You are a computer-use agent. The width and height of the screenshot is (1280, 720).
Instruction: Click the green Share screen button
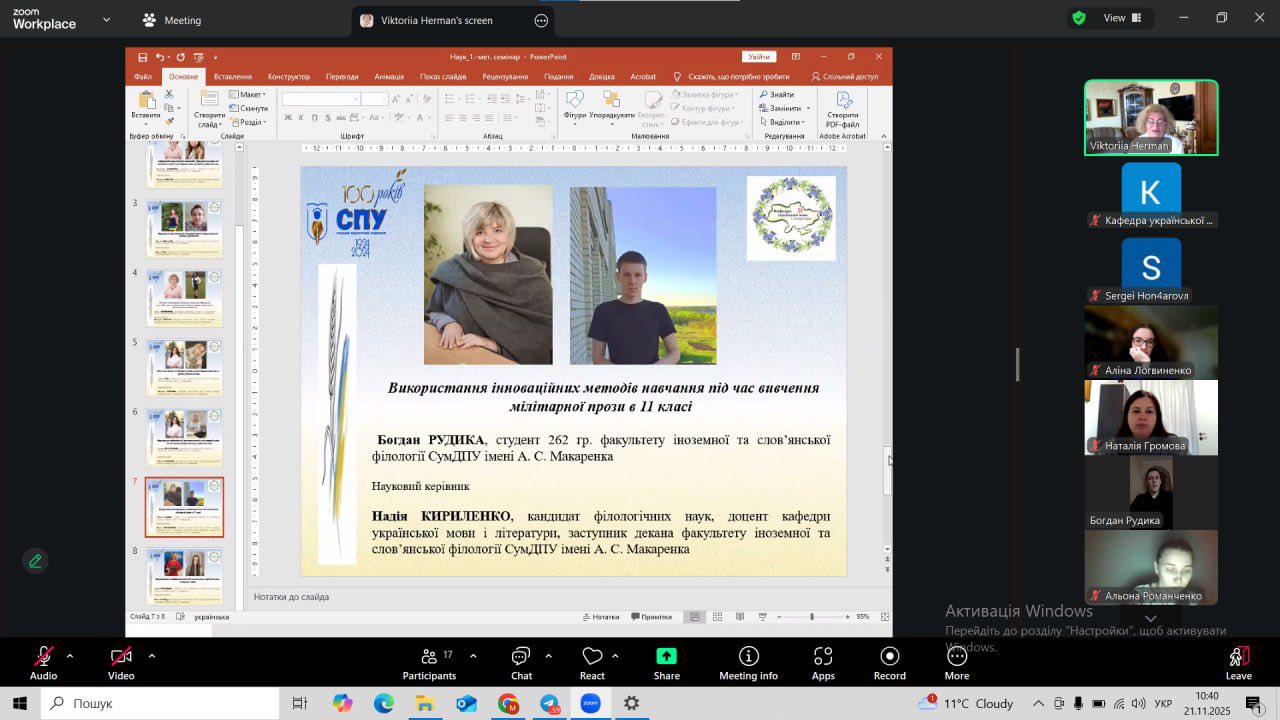coord(666,663)
